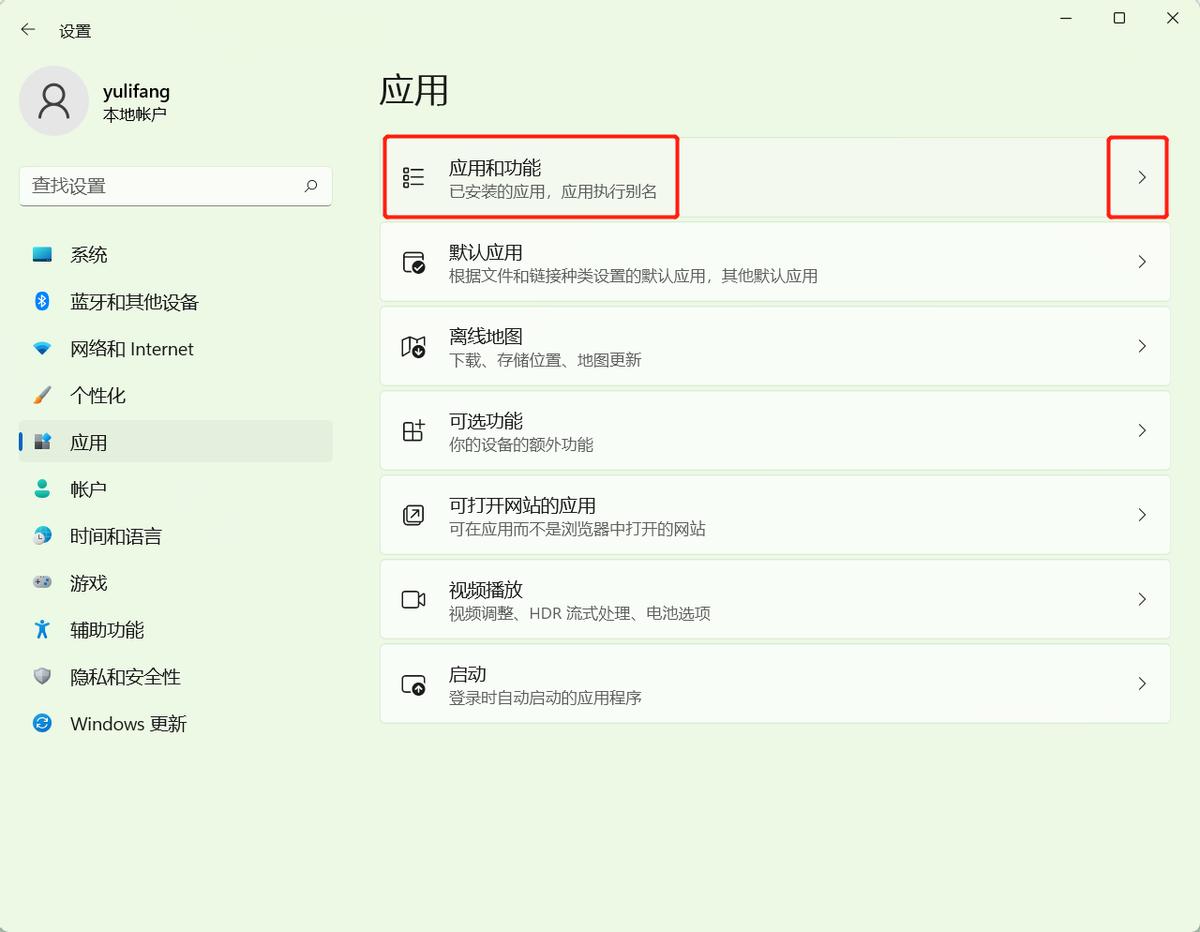Click the 可打开网站的应用 icon

[413, 514]
